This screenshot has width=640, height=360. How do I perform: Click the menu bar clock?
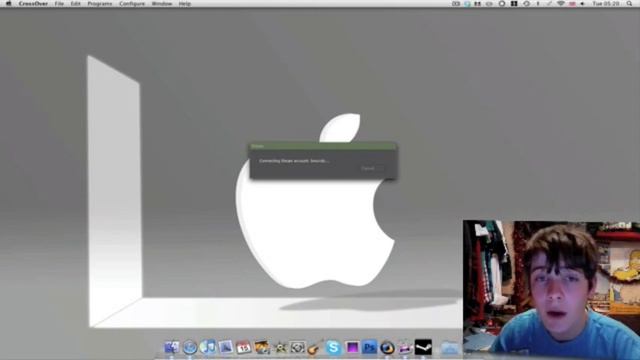click(606, 4)
